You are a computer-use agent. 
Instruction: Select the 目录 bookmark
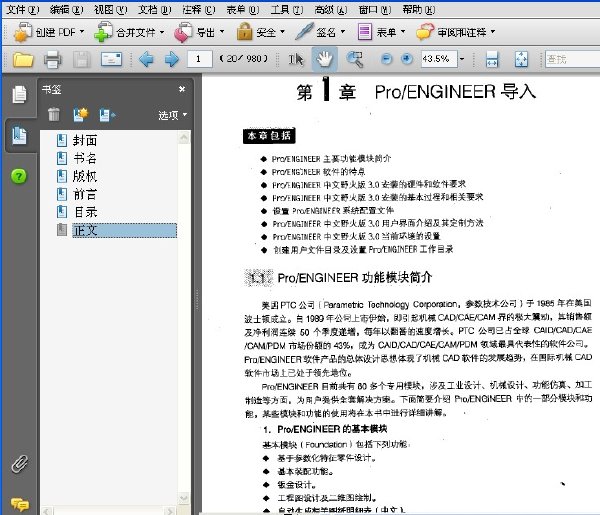tap(85, 212)
